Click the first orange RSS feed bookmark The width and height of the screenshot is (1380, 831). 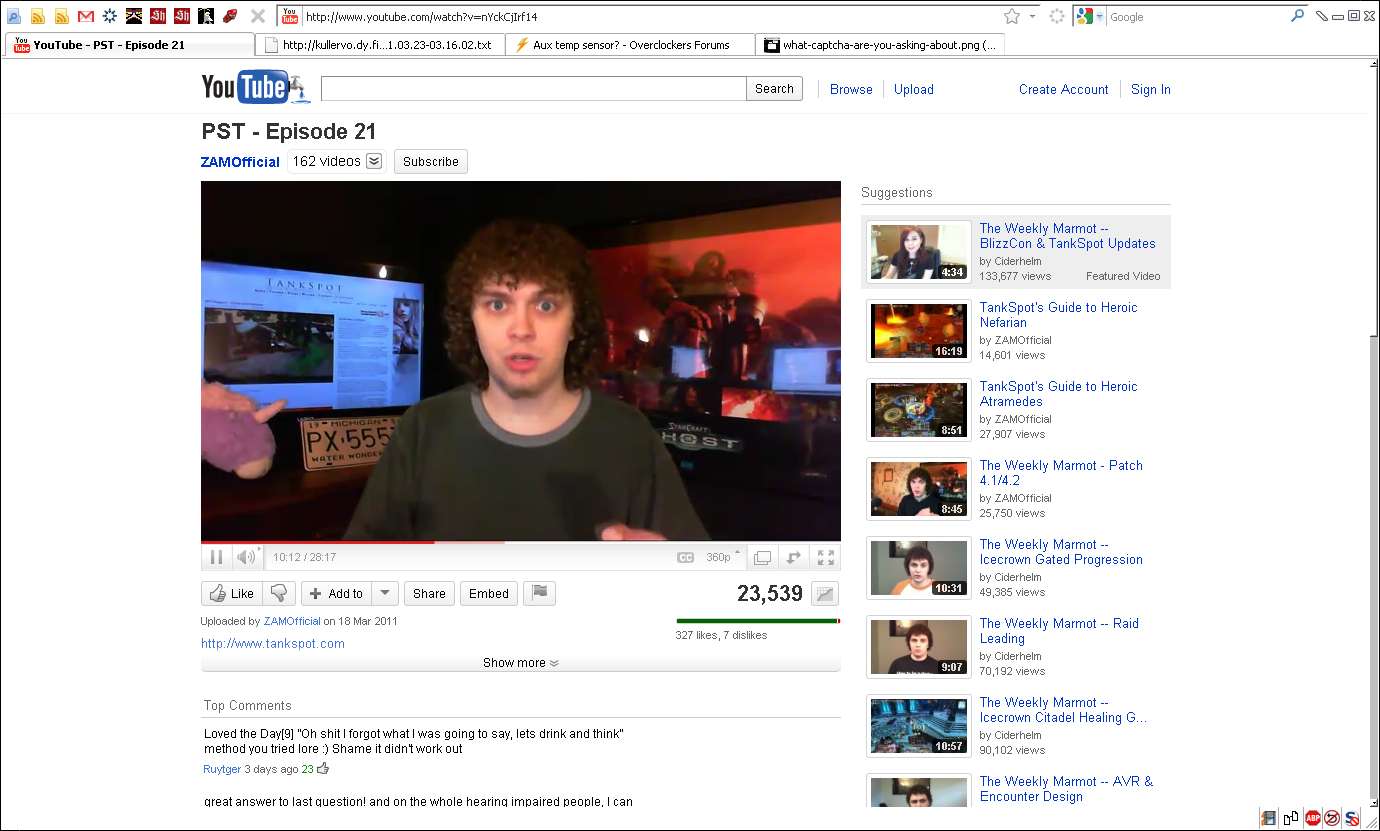coord(38,16)
